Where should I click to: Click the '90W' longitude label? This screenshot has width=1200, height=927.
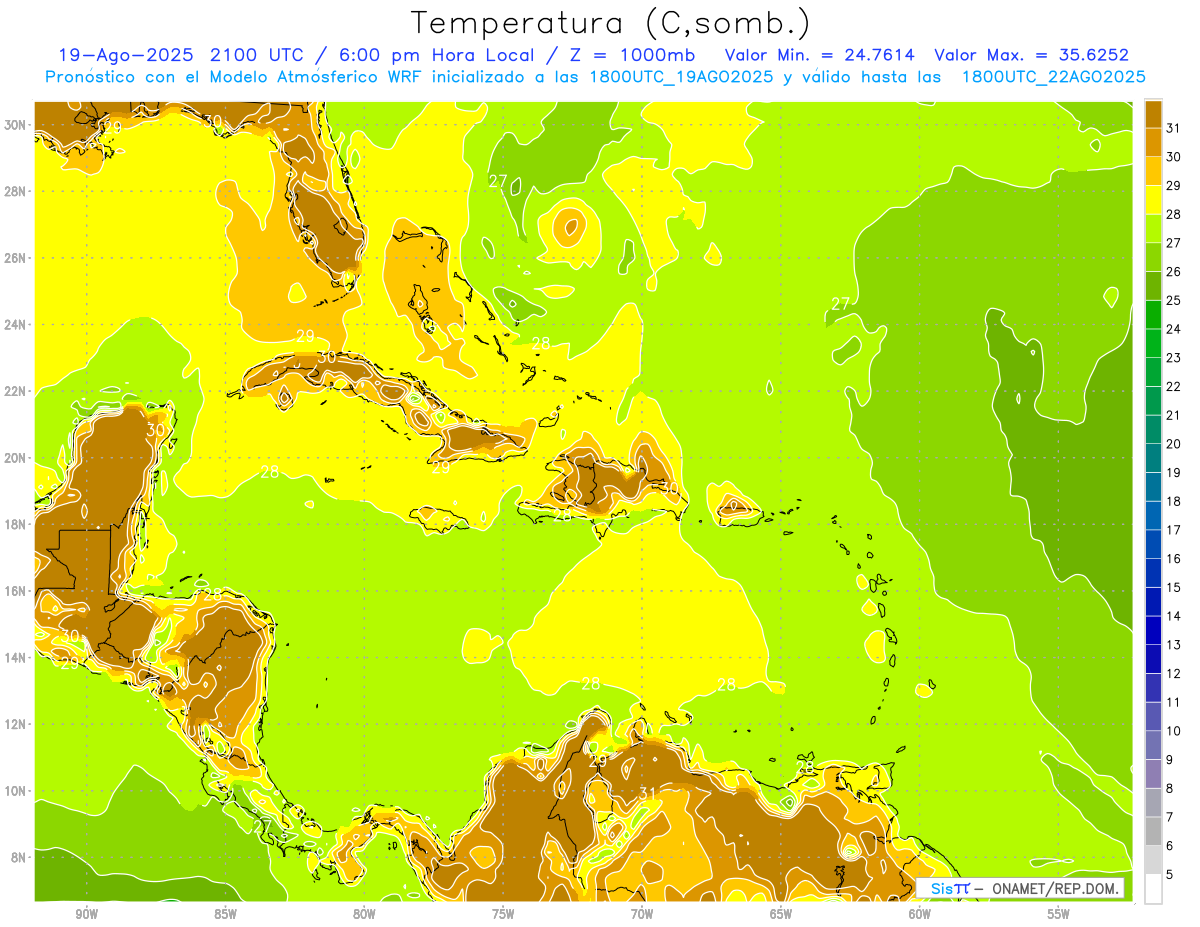[87, 914]
